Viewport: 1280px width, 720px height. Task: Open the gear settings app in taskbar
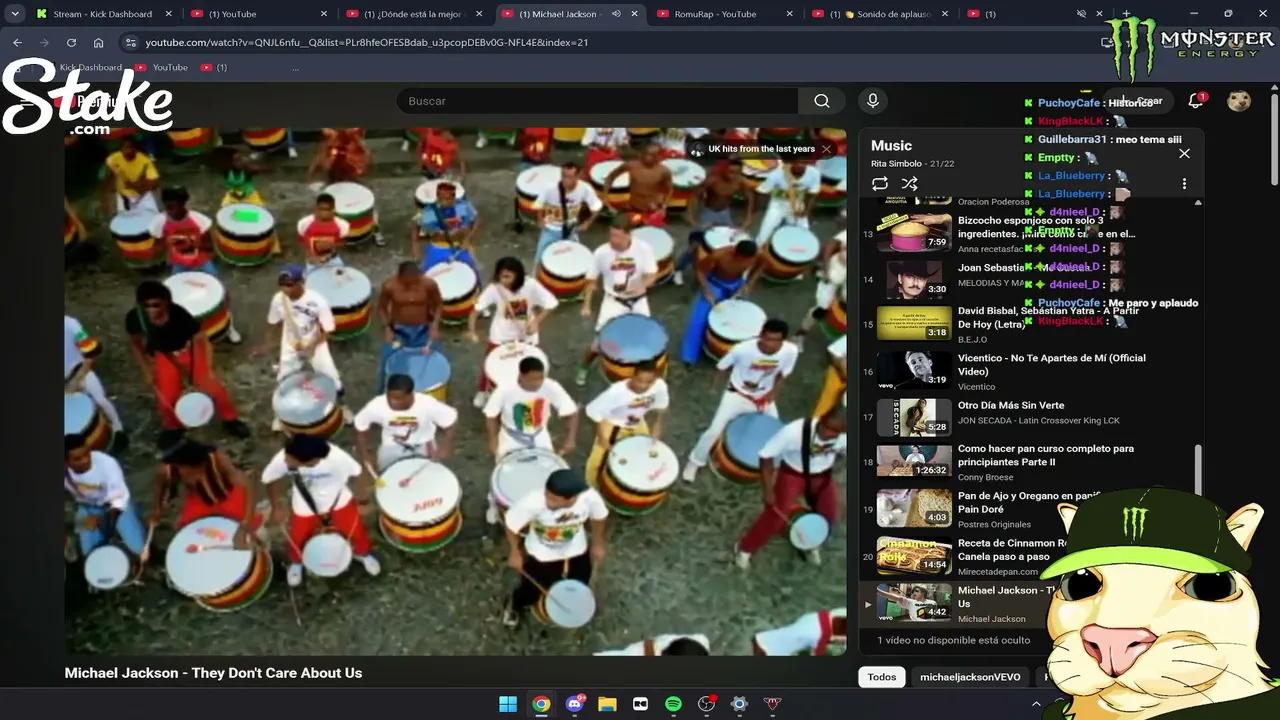pyautogui.click(x=739, y=704)
